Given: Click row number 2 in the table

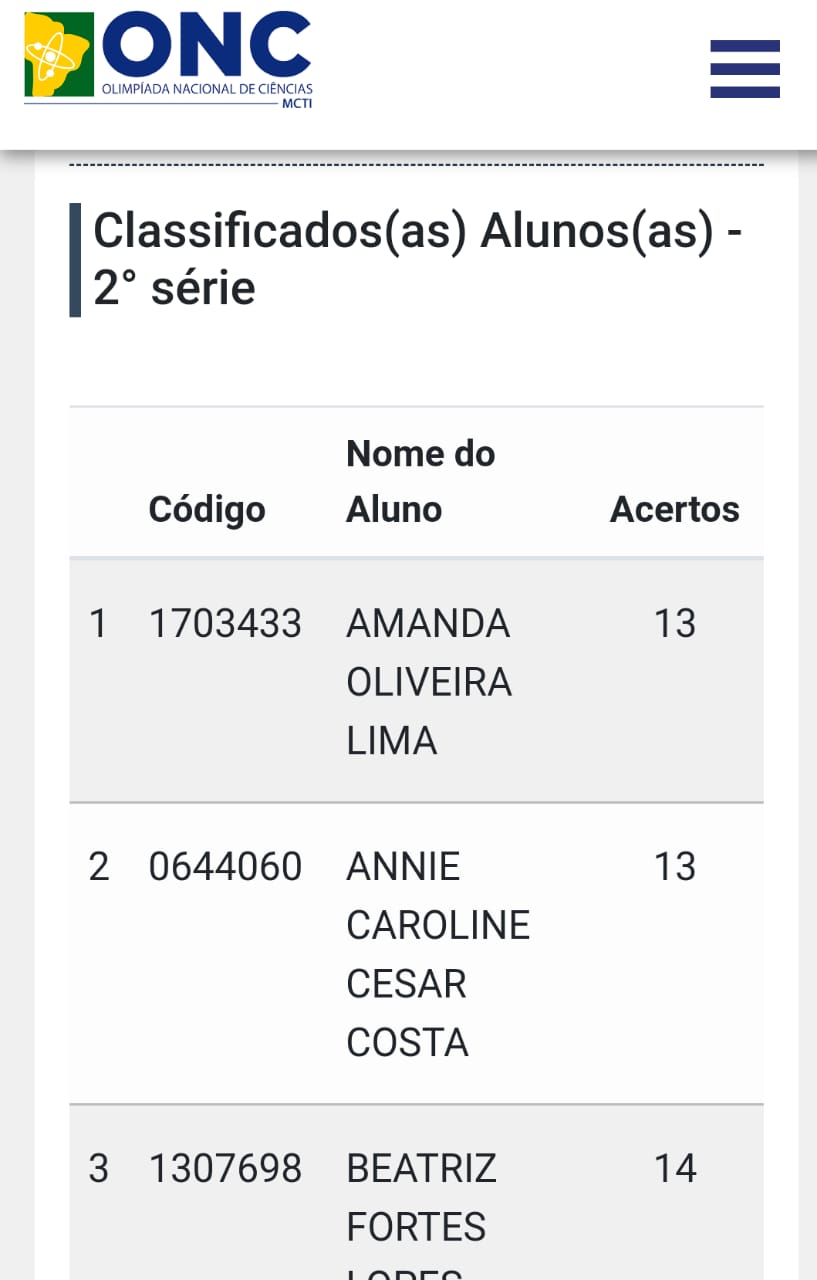Looking at the screenshot, I should tap(98, 867).
